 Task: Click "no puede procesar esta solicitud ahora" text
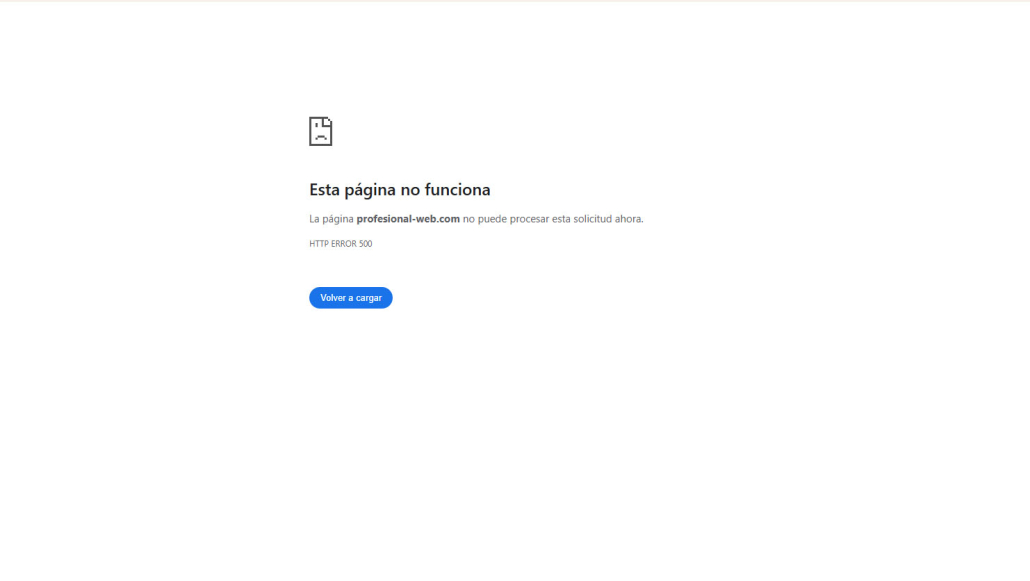[x=552, y=219]
